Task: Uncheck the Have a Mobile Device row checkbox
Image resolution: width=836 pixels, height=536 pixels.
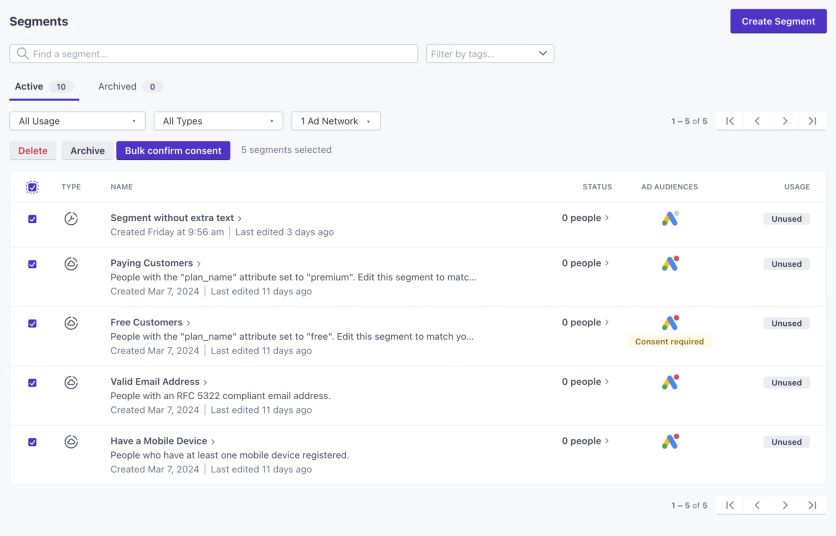Action: (33, 442)
